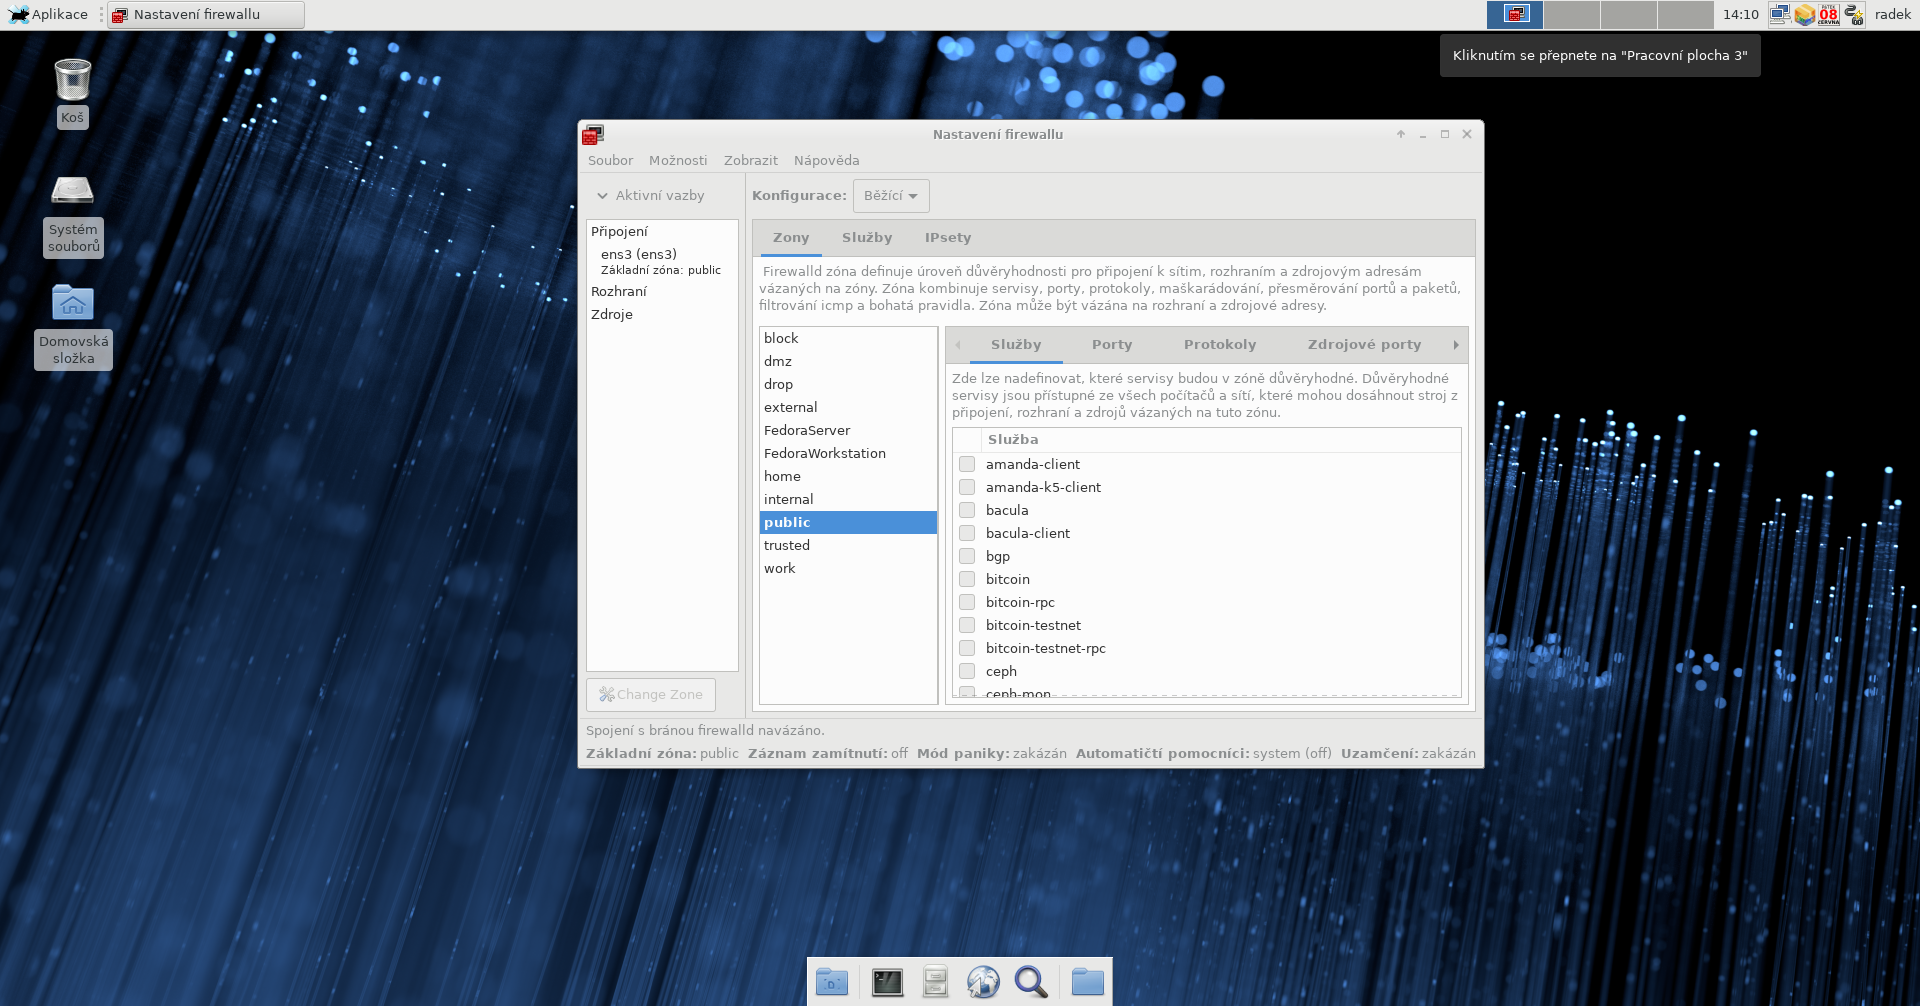Switch to the IPsety tab
This screenshot has height=1006, width=1920.
pyautogui.click(x=947, y=238)
